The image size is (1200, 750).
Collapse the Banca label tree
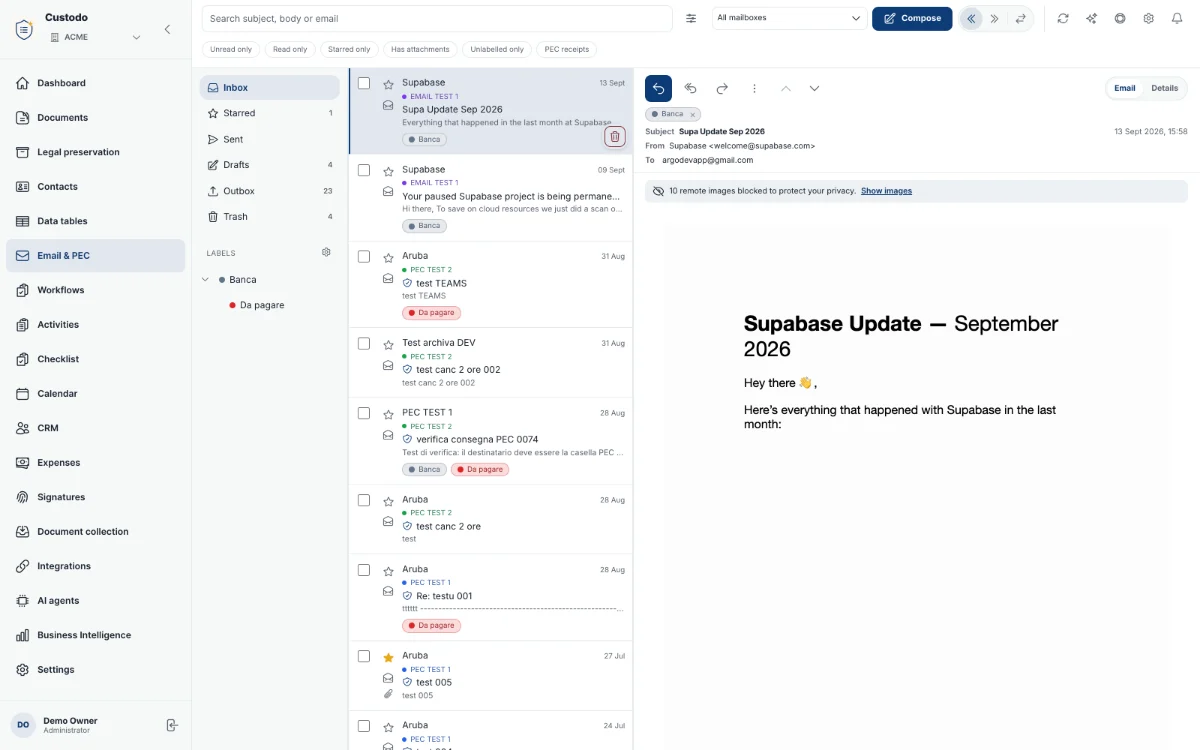click(206, 280)
